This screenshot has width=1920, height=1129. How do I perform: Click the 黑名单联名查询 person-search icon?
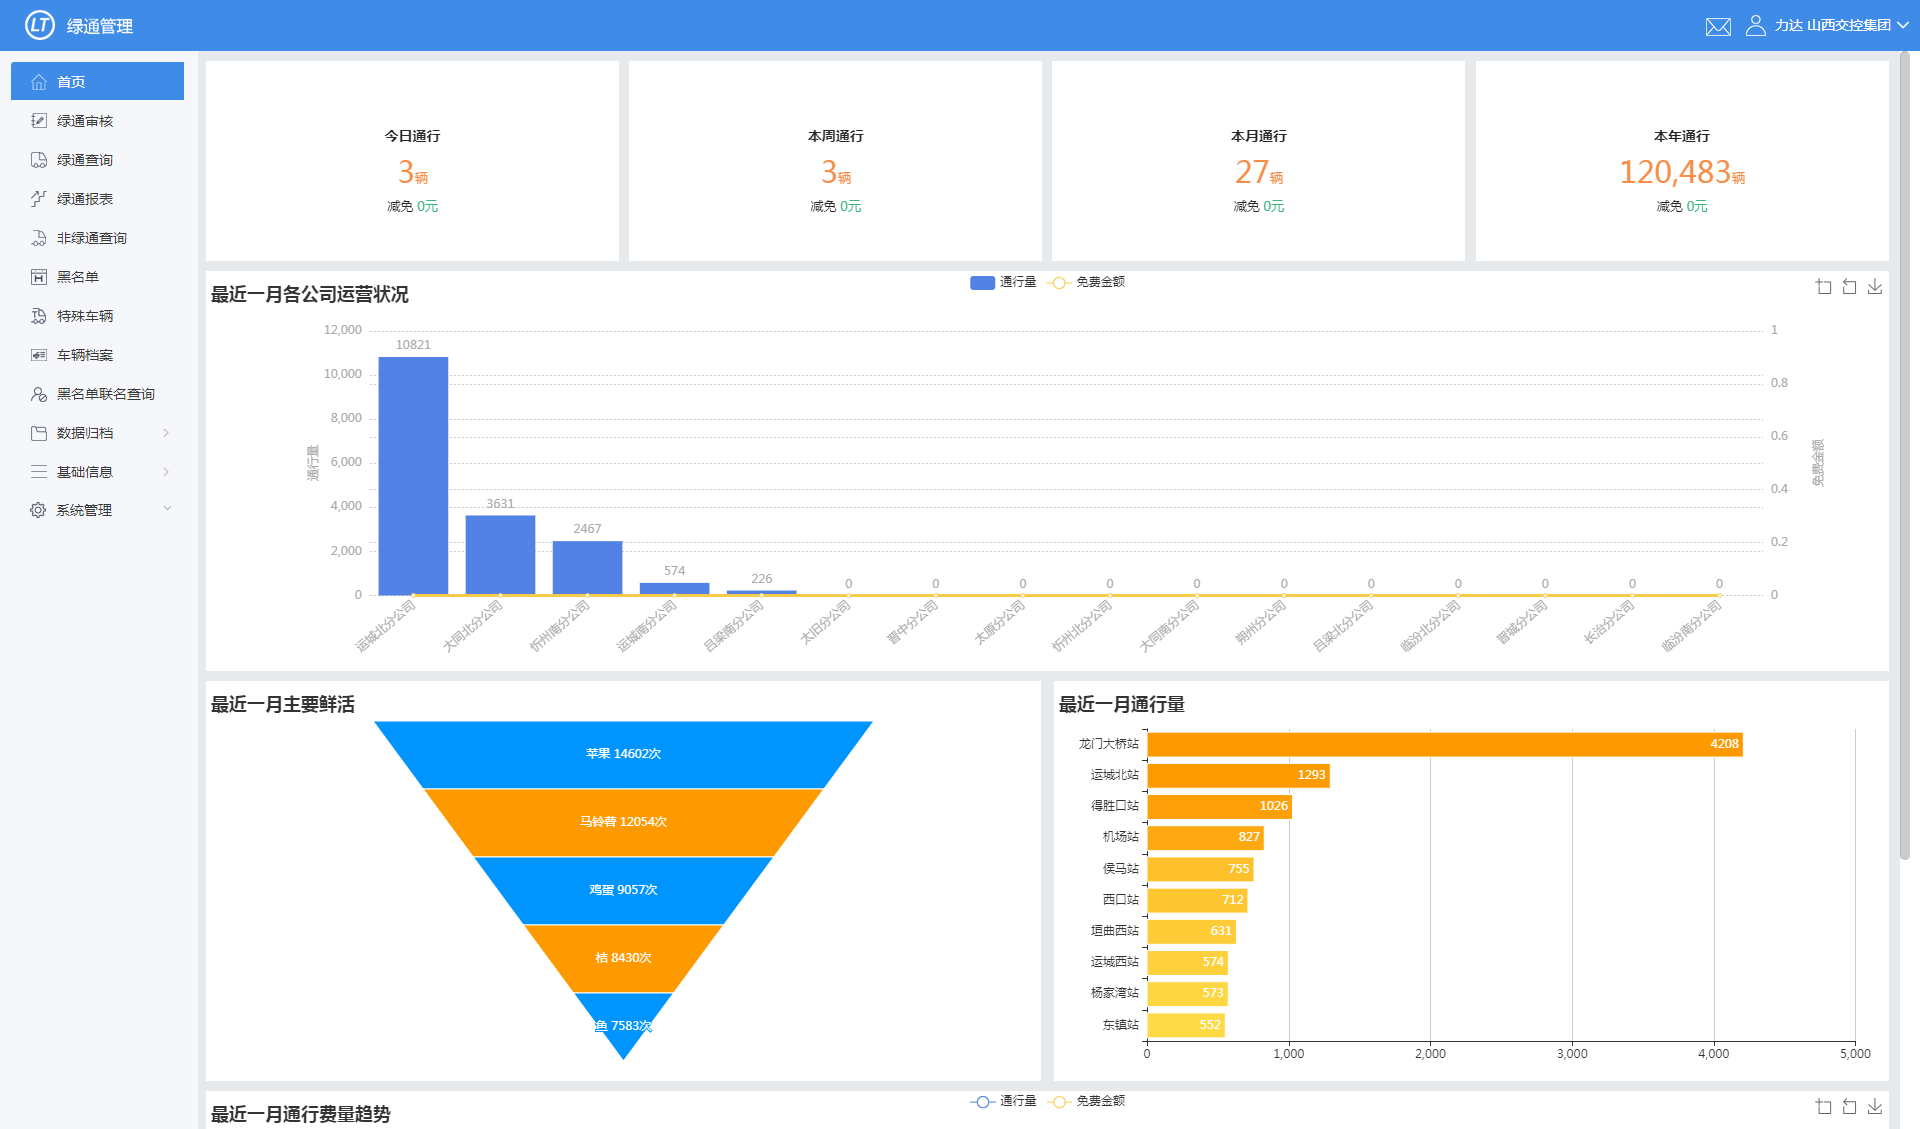pos(39,394)
